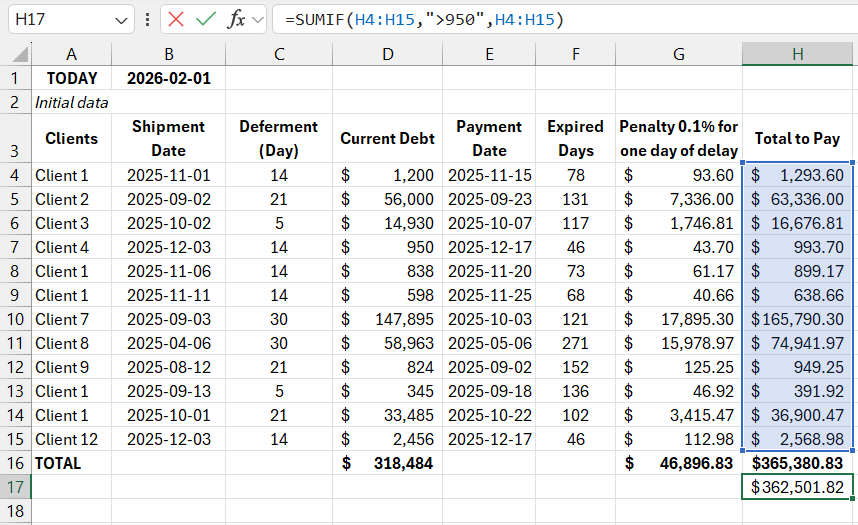Select column H header

coord(797,54)
